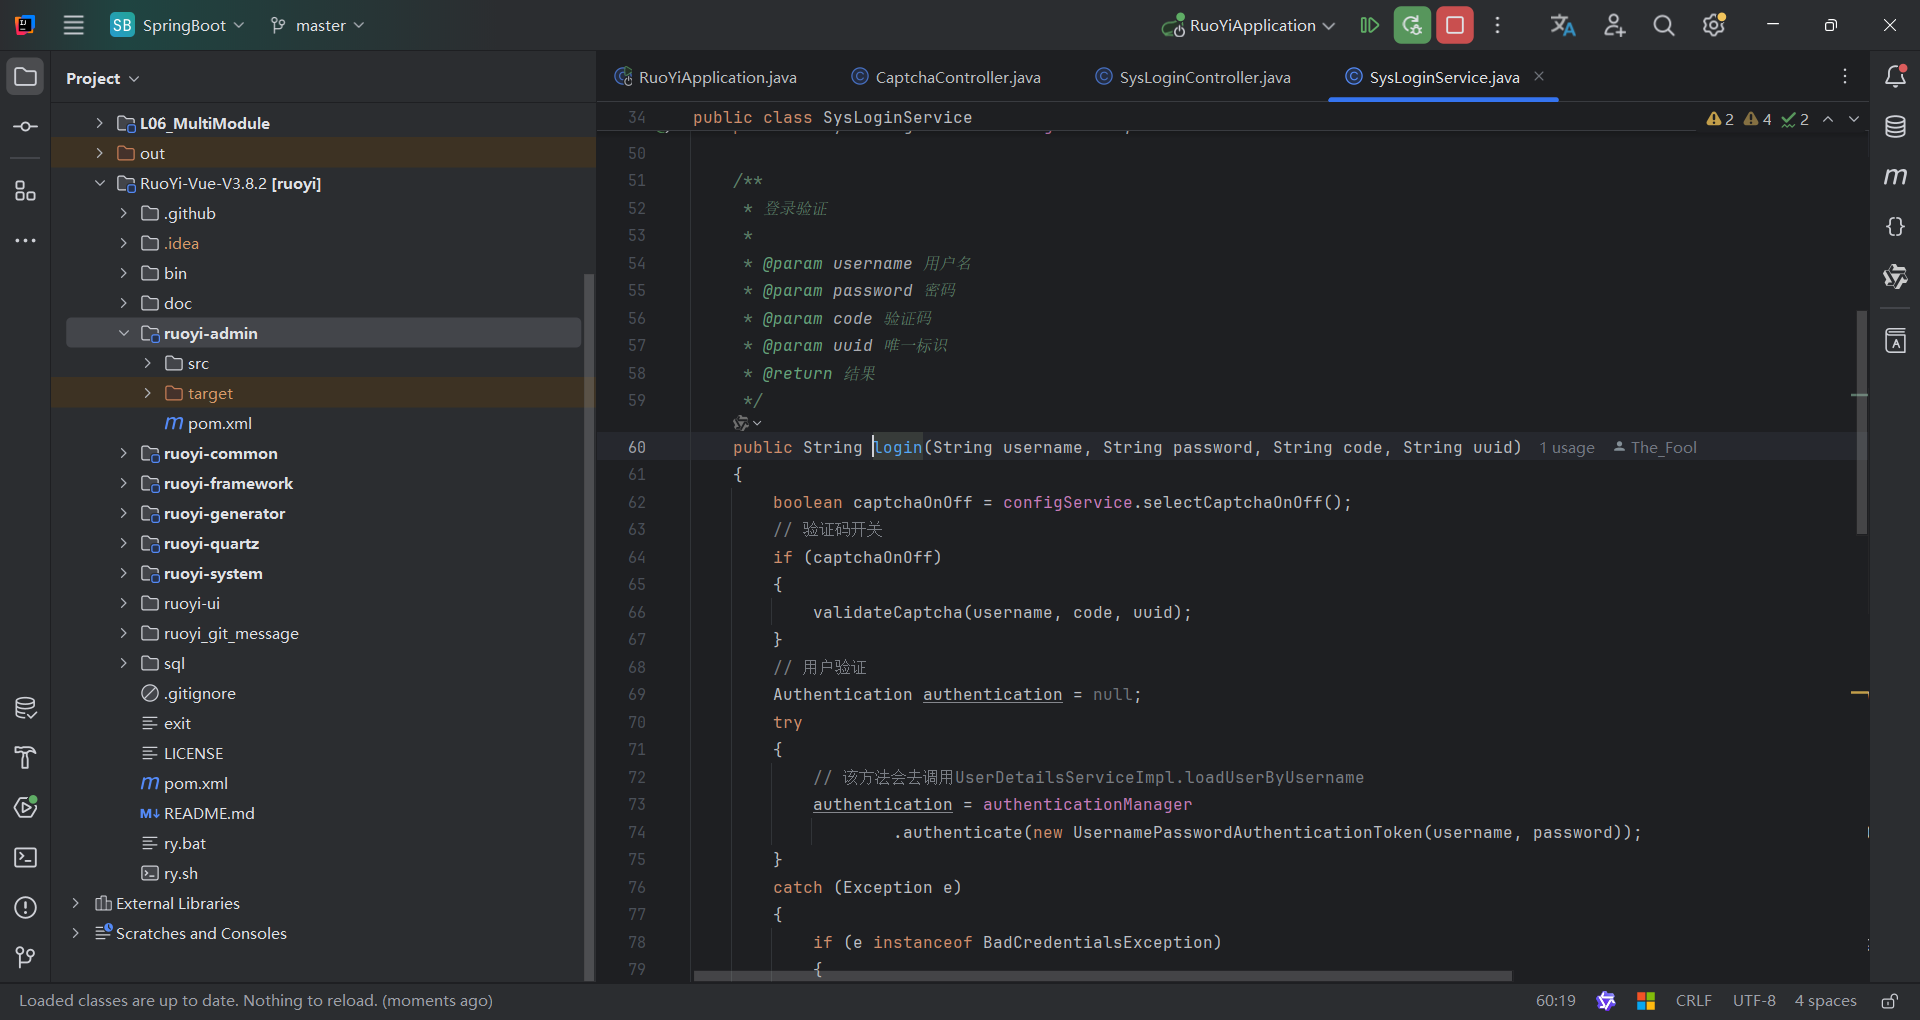Click the "1 usage" inlay hint
Viewport: 1920px width, 1020px height.
point(1567,448)
